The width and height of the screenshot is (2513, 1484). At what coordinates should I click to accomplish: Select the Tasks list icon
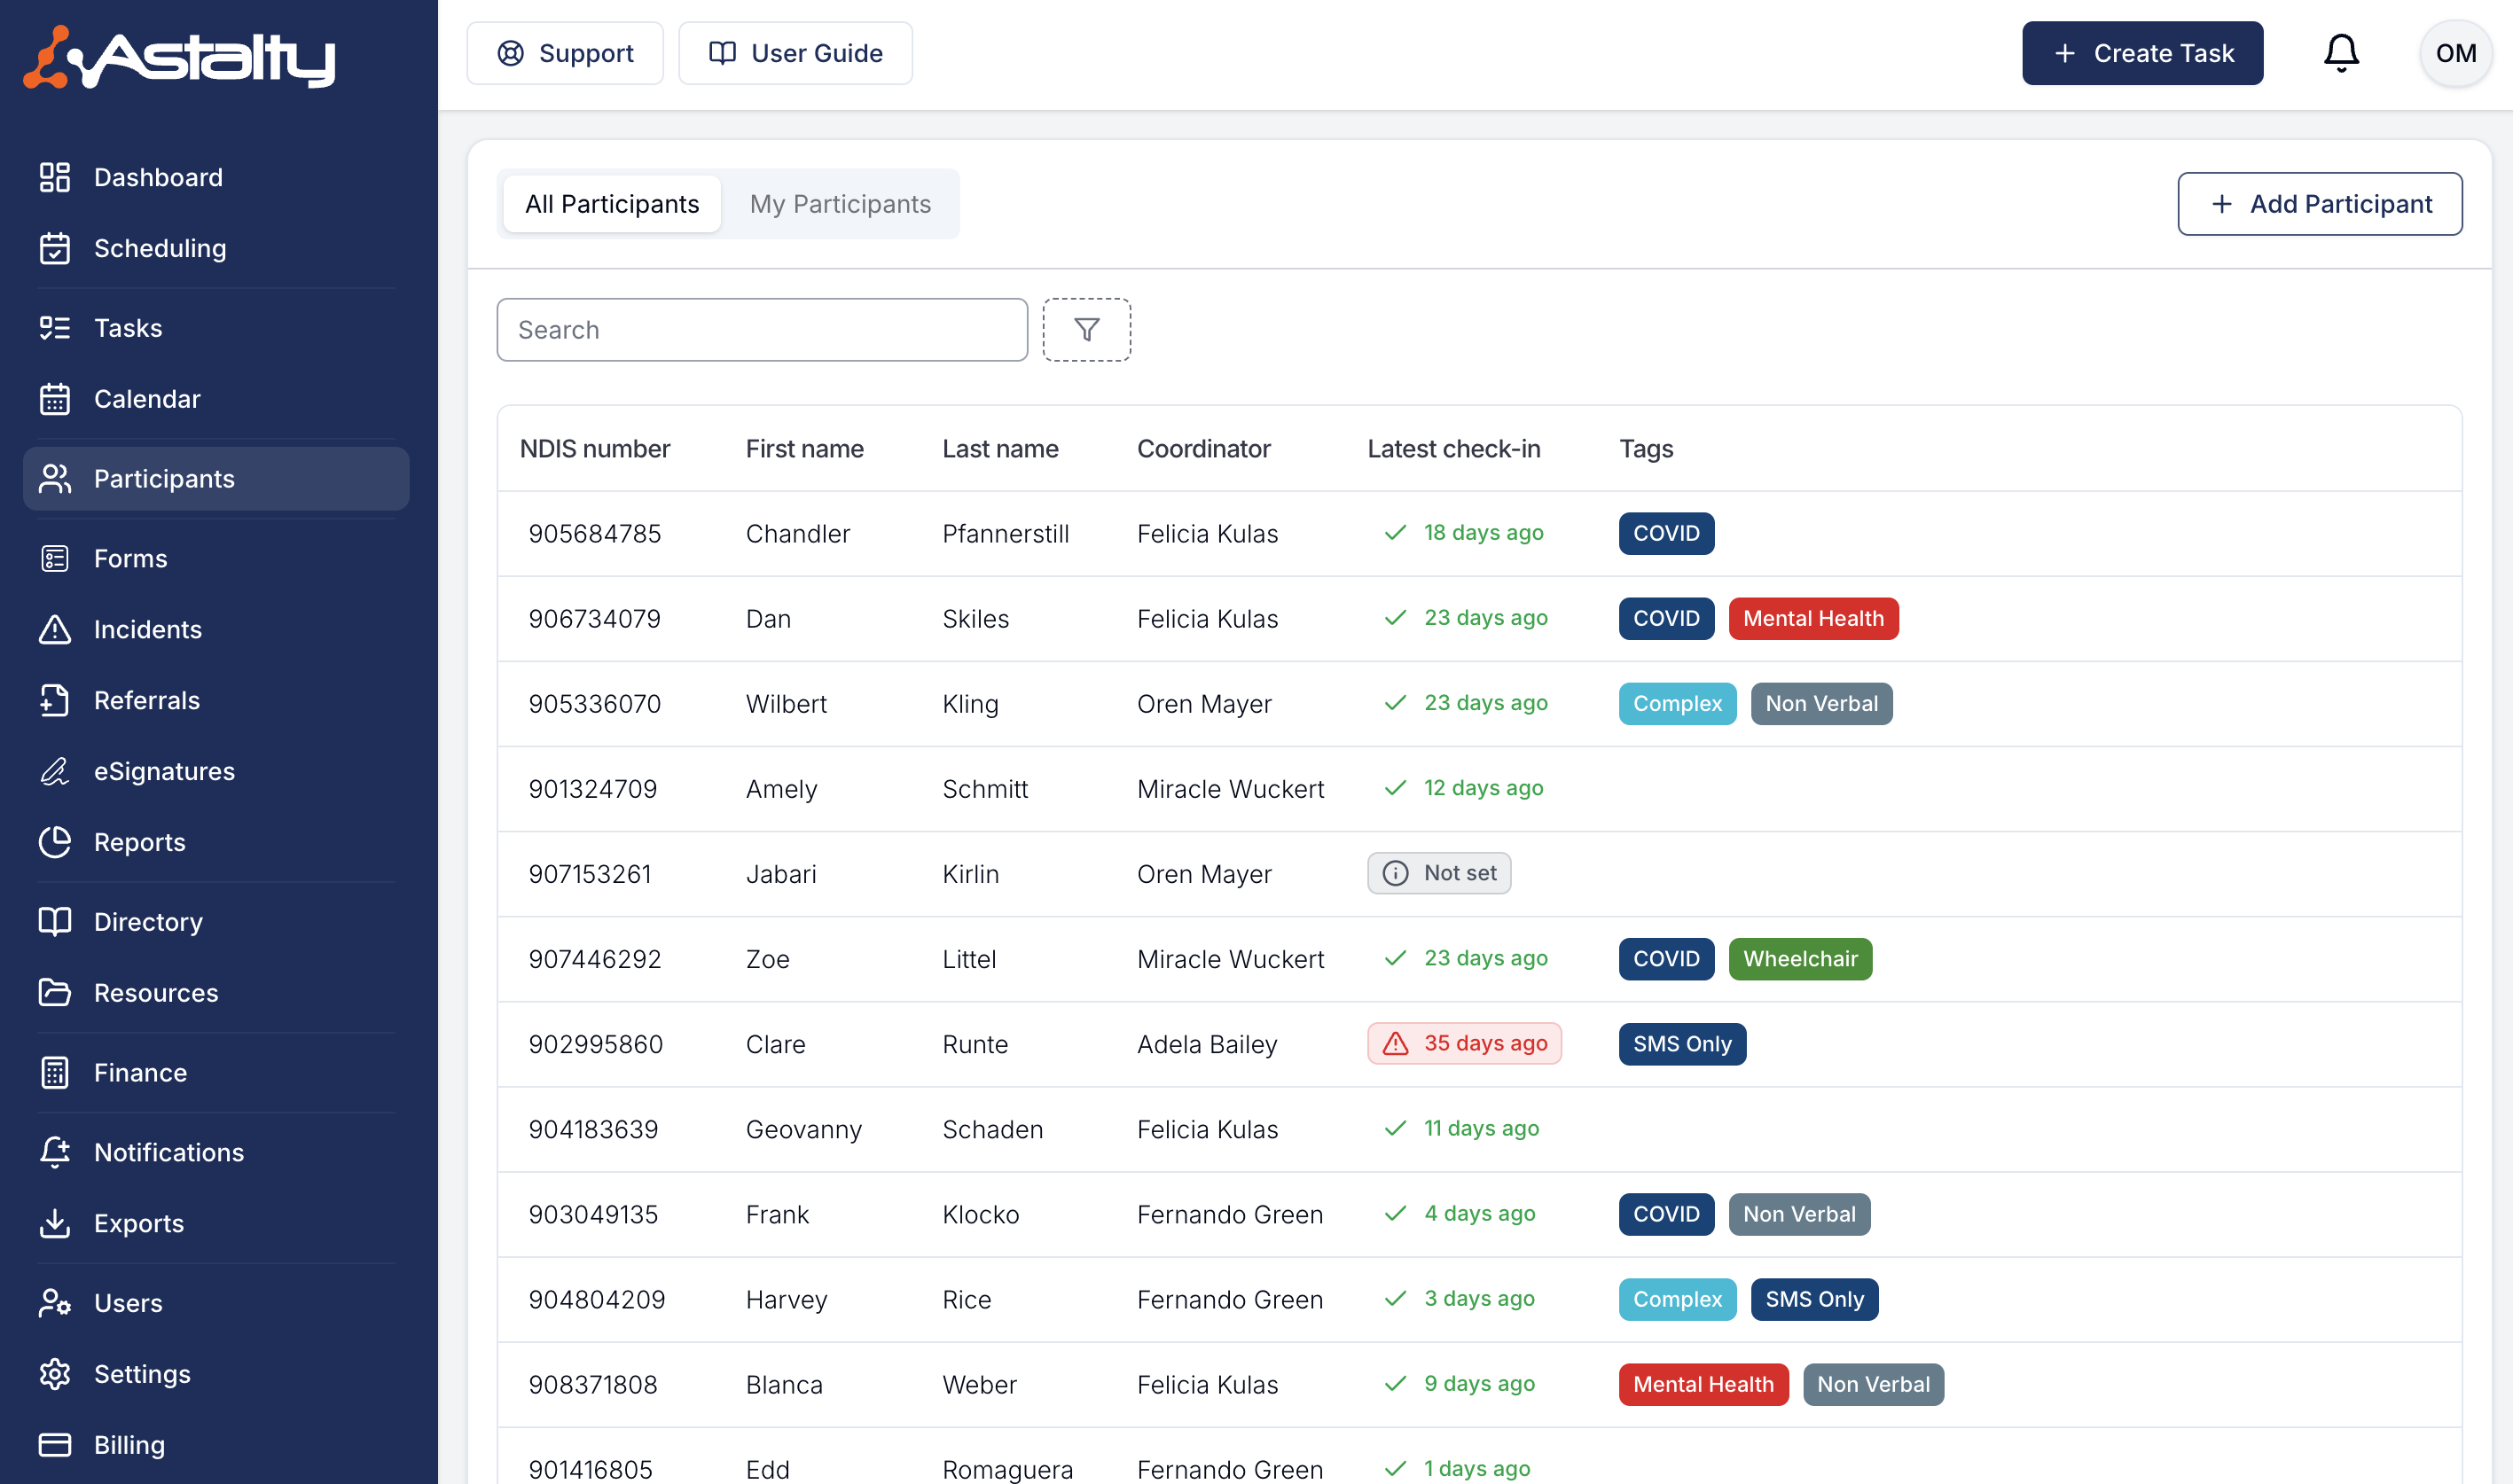pyautogui.click(x=54, y=328)
